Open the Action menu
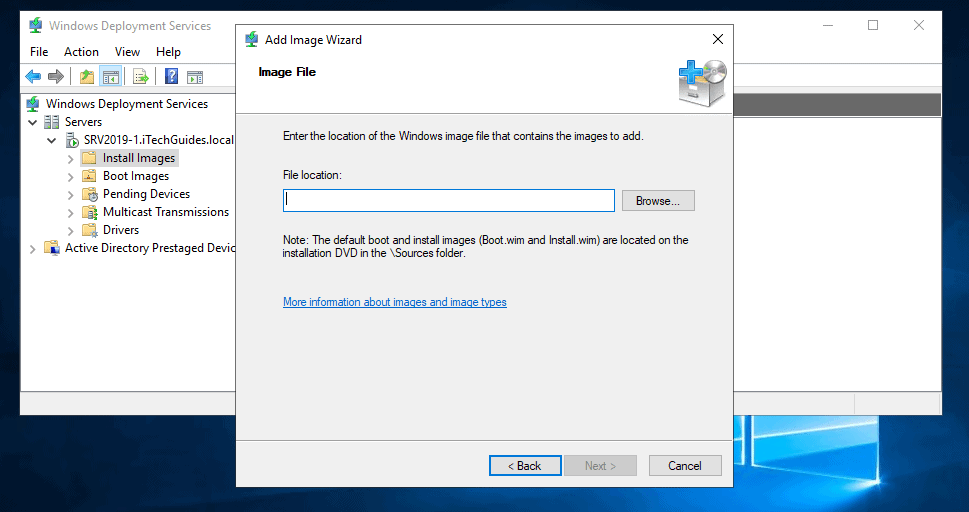969x512 pixels. pos(81,52)
